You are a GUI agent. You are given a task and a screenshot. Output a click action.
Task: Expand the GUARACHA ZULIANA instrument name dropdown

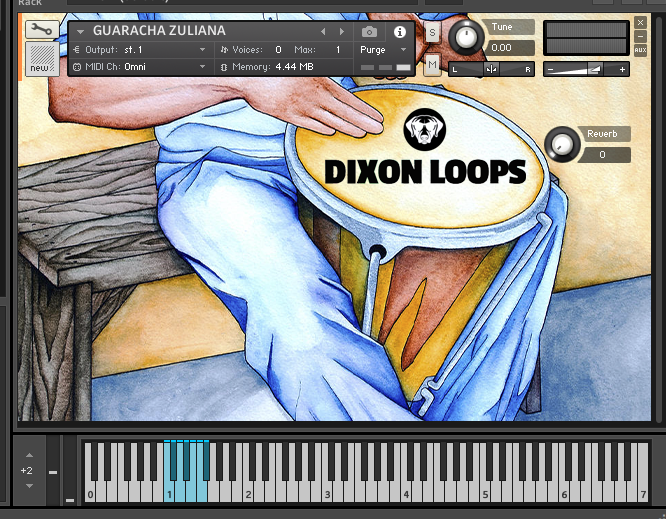pos(80,31)
